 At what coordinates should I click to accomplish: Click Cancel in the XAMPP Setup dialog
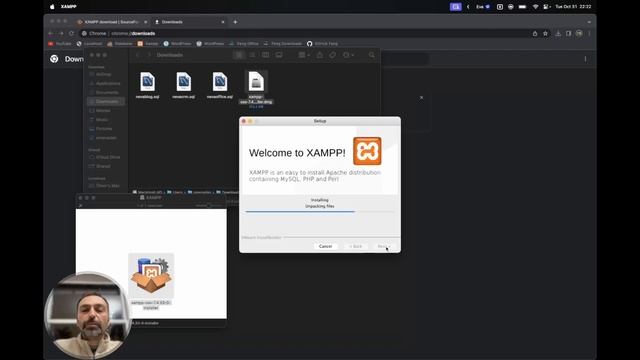(x=325, y=246)
